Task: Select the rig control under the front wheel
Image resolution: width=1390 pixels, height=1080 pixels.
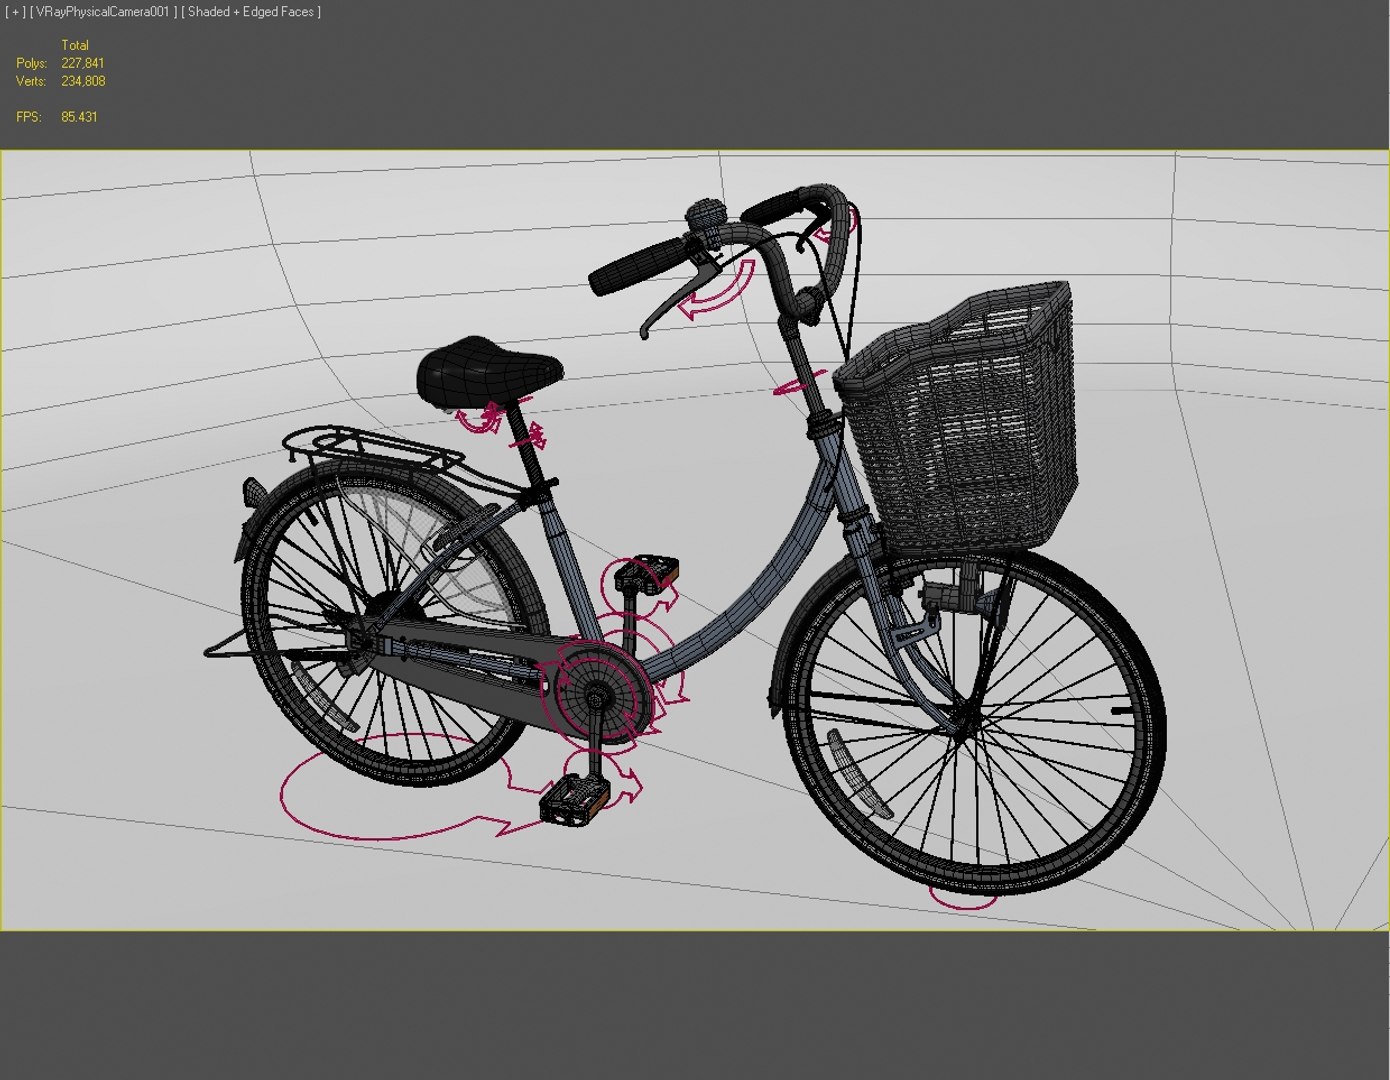Action: pyautogui.click(x=963, y=898)
